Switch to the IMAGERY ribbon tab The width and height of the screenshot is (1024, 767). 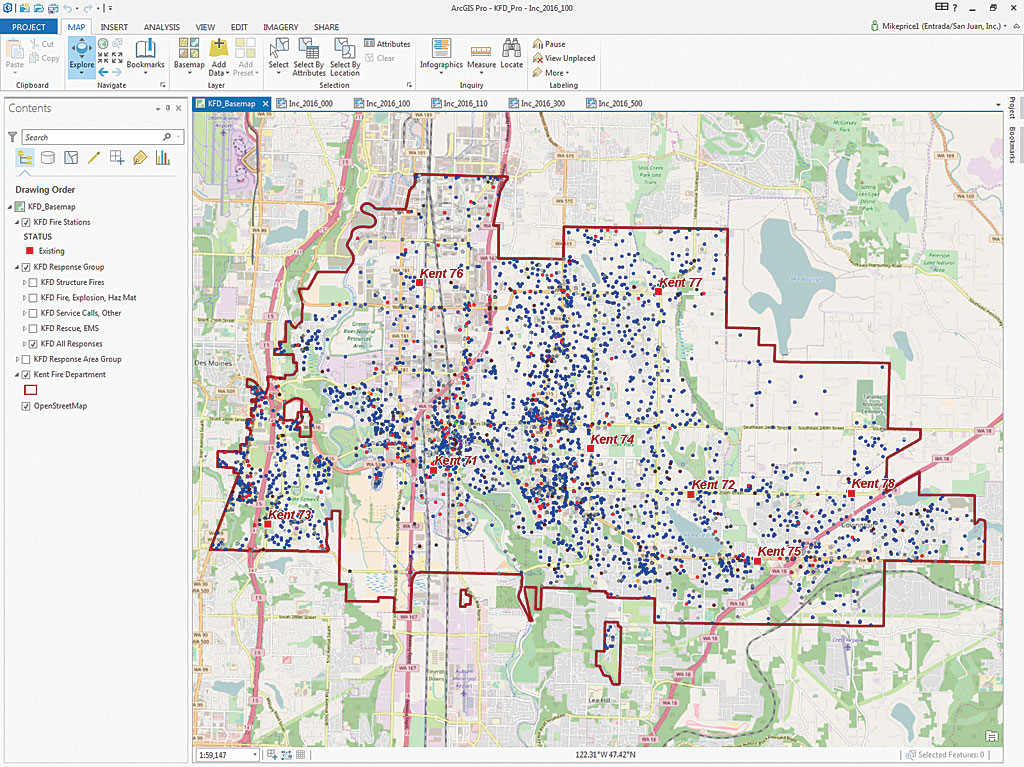[280, 27]
